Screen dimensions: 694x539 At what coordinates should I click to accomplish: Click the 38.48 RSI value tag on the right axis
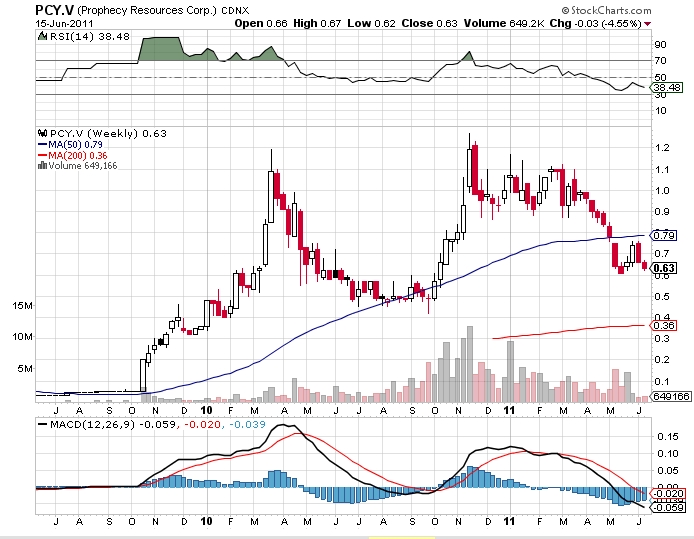coord(667,88)
